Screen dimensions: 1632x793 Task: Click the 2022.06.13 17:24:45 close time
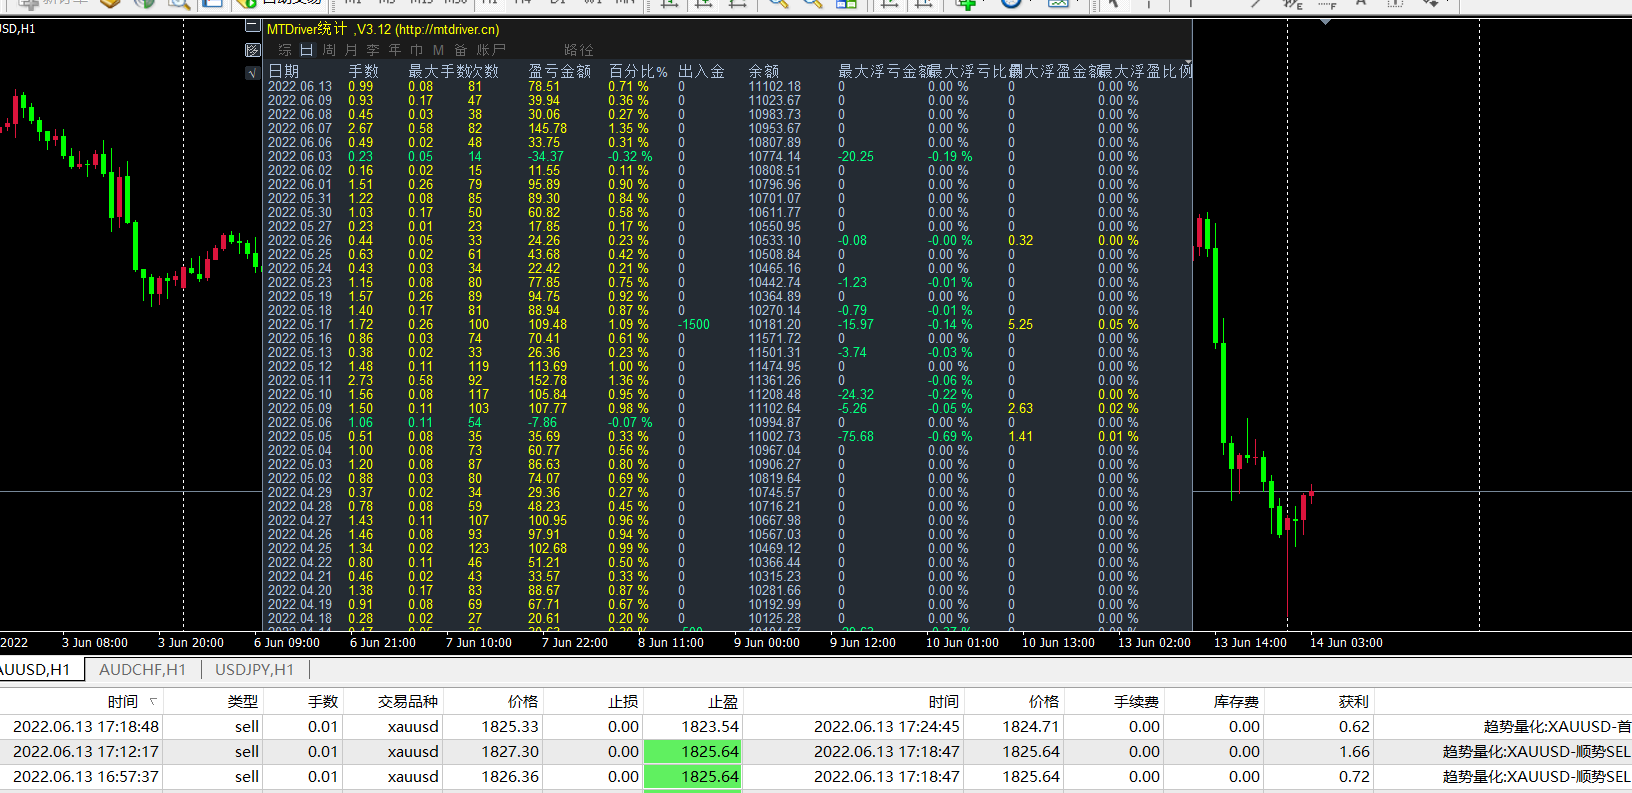point(887,727)
